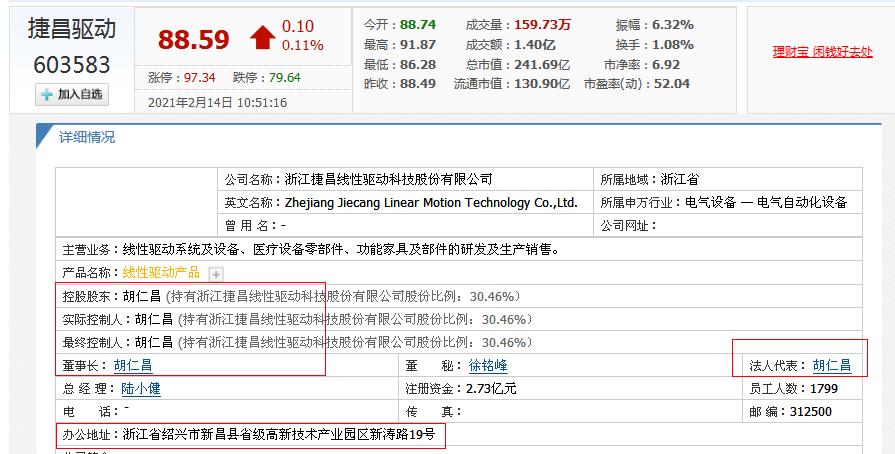Click the blue plus icon on 加入自选
This screenshot has height=454, width=895.
coord(47,95)
